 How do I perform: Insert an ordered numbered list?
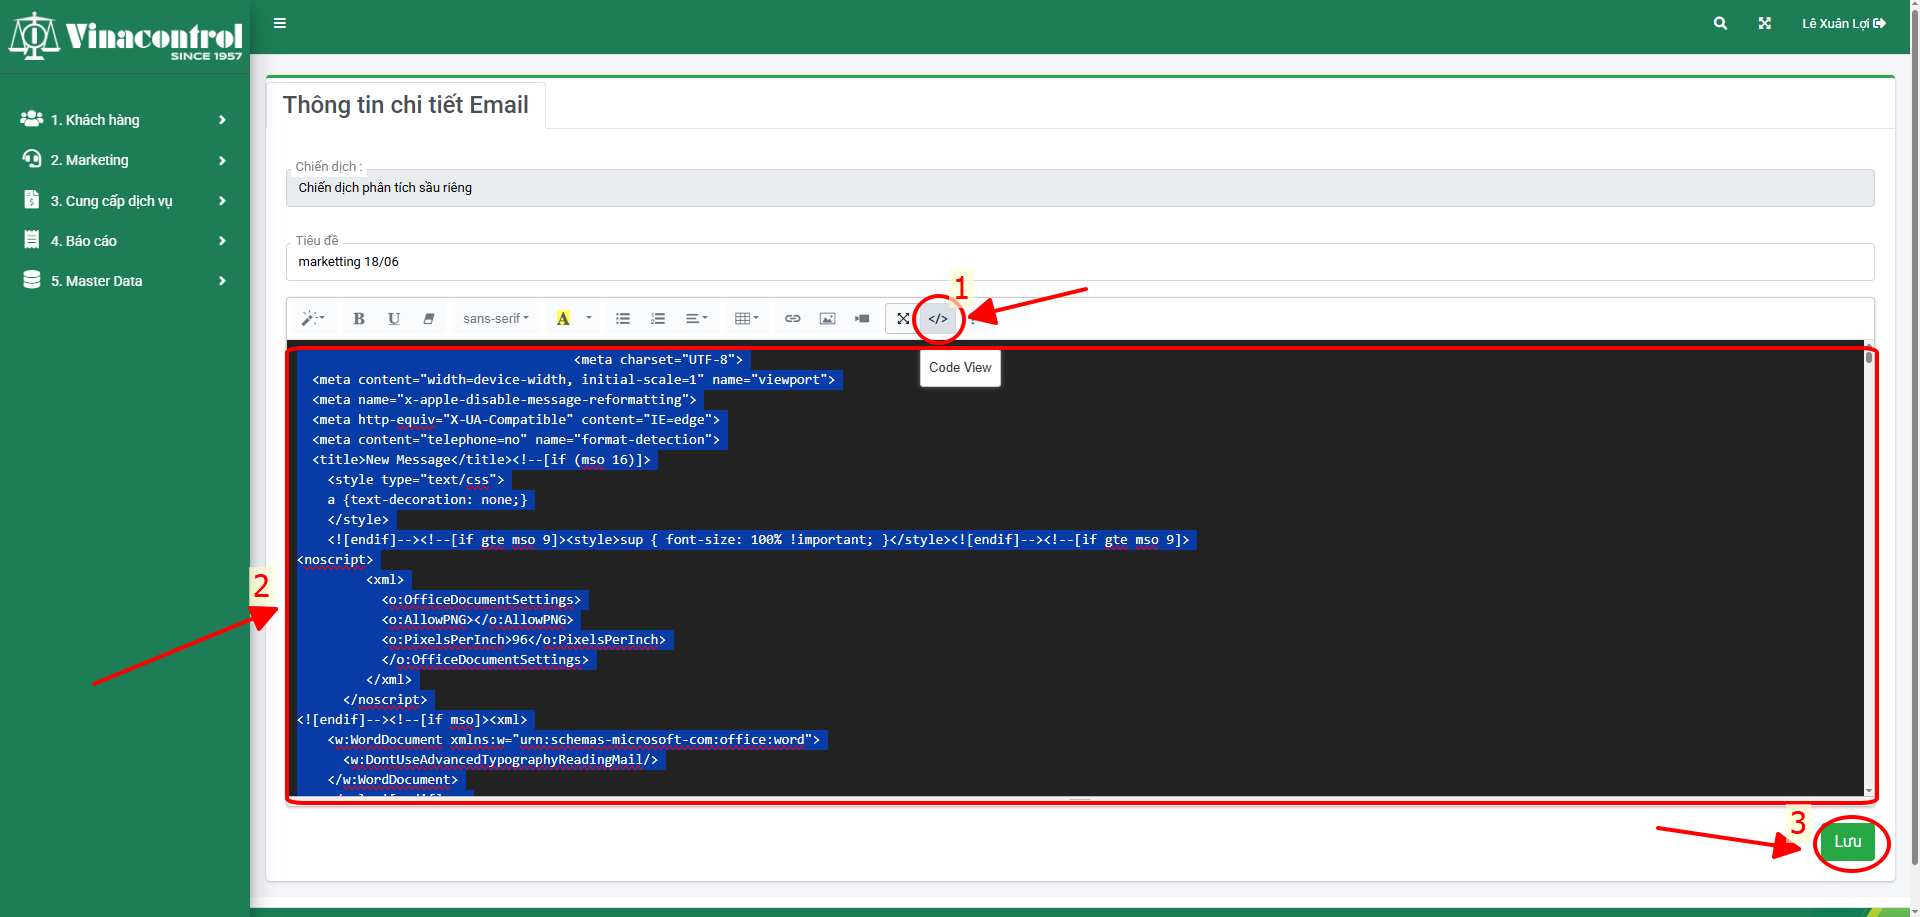pos(658,319)
